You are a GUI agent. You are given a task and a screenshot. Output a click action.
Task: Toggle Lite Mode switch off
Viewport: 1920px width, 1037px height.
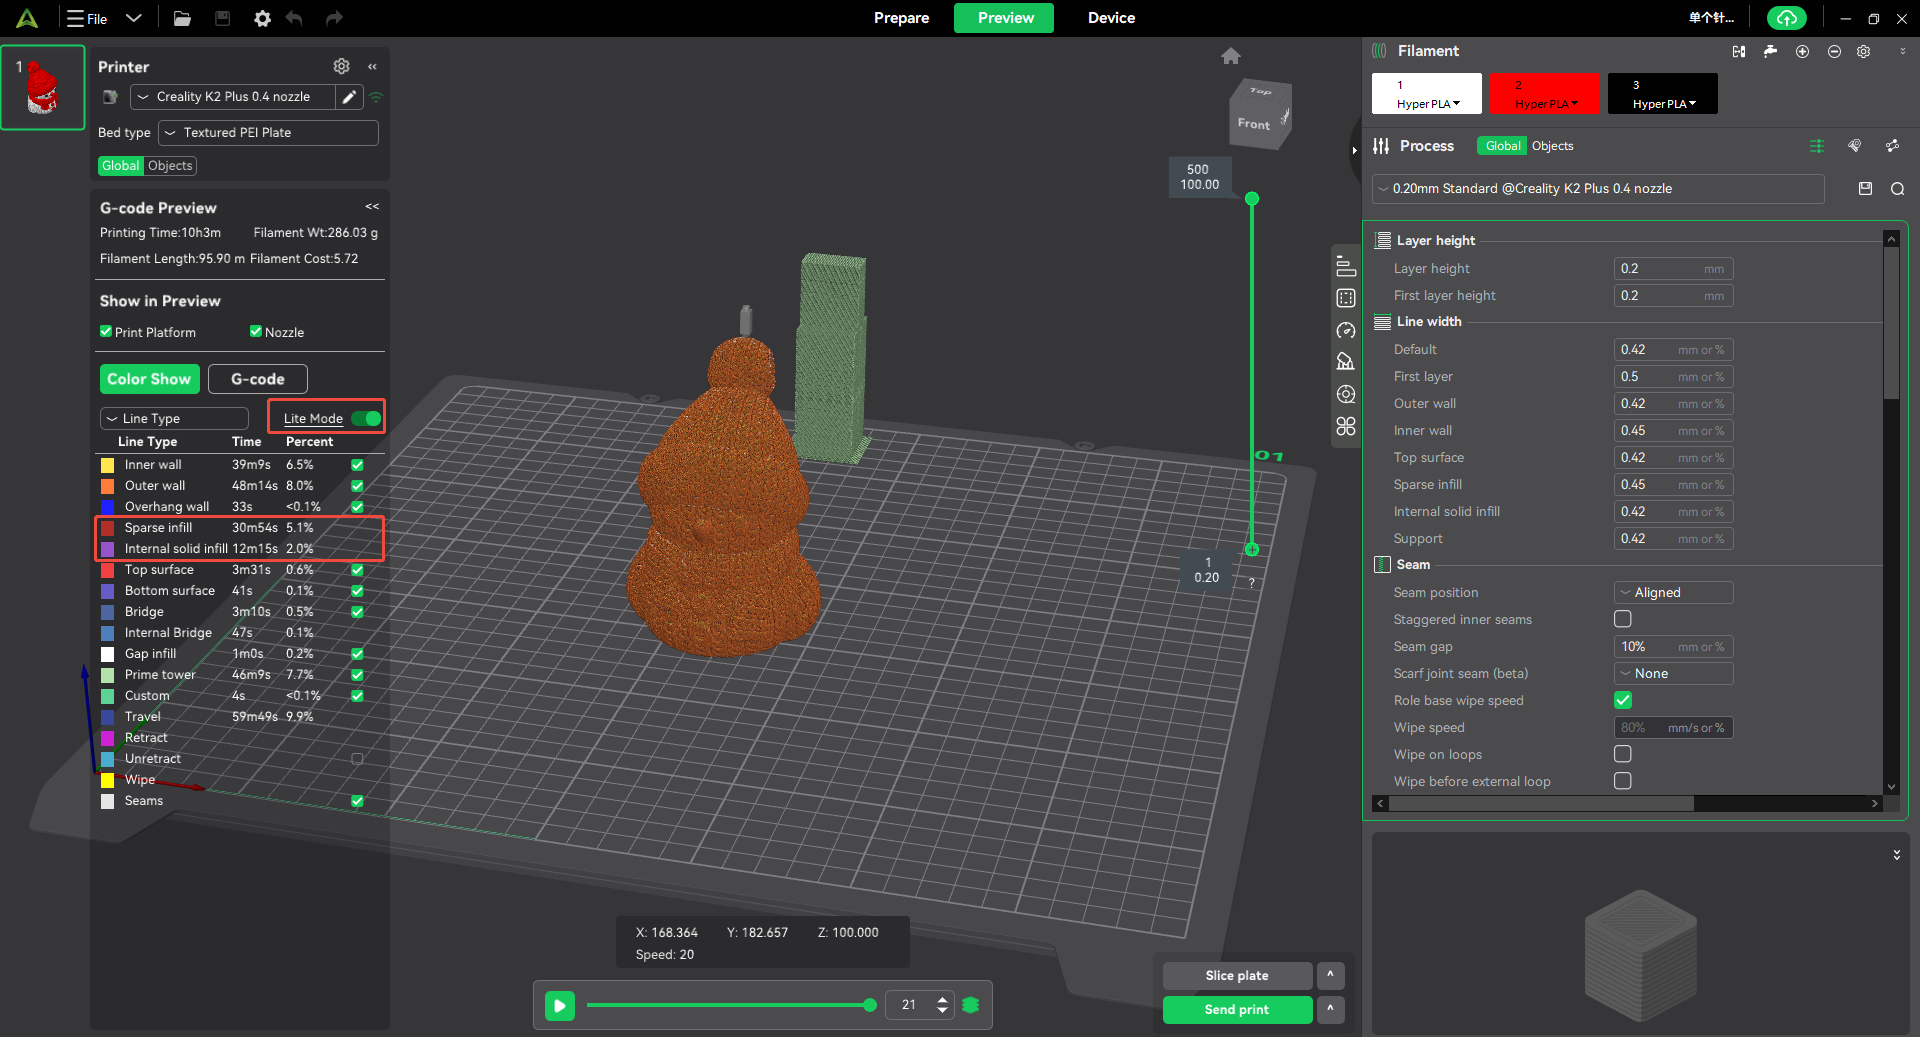366,418
